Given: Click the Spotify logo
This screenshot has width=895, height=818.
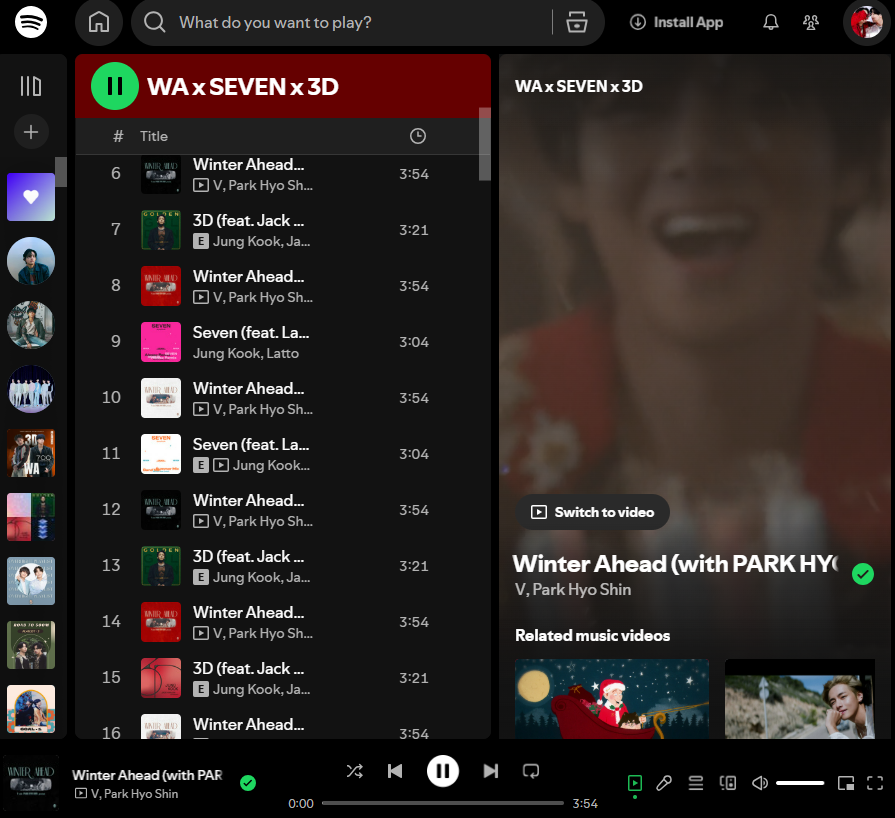Looking at the screenshot, I should [31, 22].
